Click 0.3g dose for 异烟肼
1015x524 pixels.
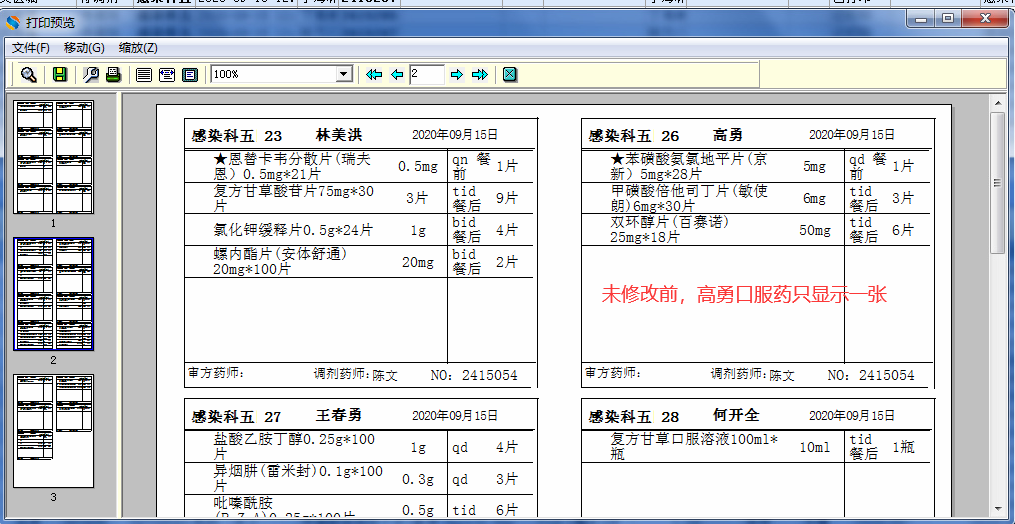(418, 479)
